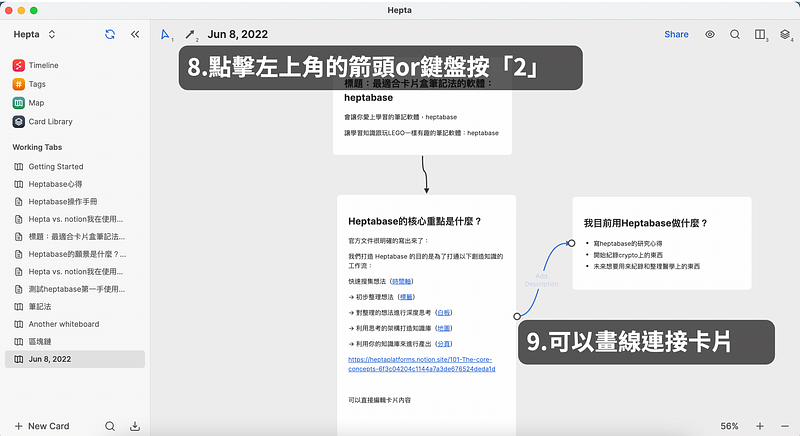The height and width of the screenshot is (436, 800).
Task: Open the Timeline icon in sidebar
Action: tap(19, 65)
